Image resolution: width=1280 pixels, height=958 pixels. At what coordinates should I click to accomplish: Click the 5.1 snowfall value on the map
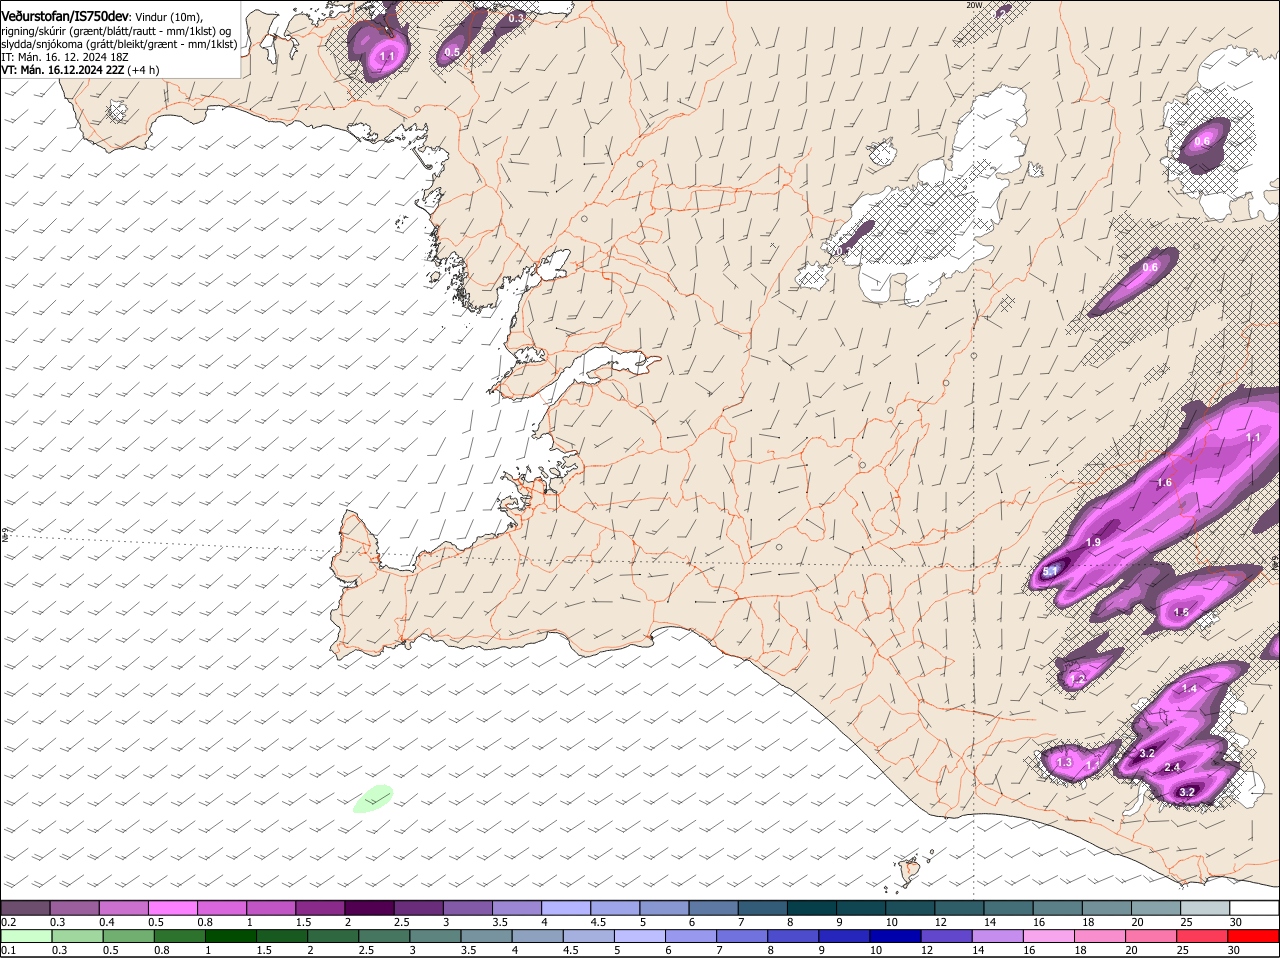click(x=1050, y=571)
